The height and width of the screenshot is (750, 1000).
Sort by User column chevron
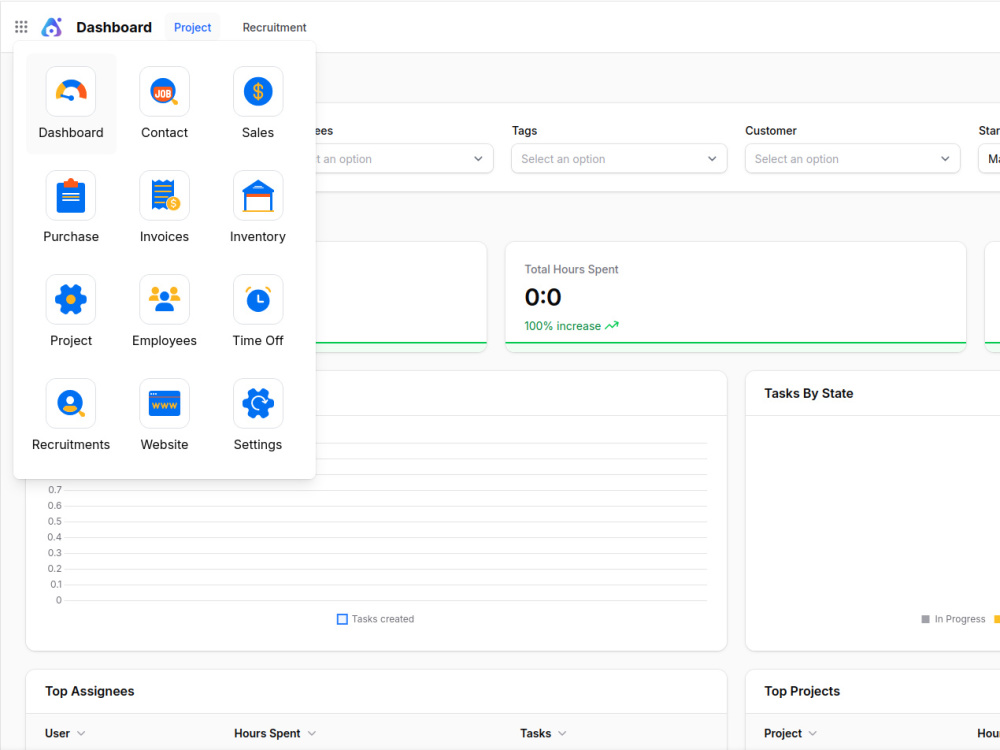coord(81,733)
